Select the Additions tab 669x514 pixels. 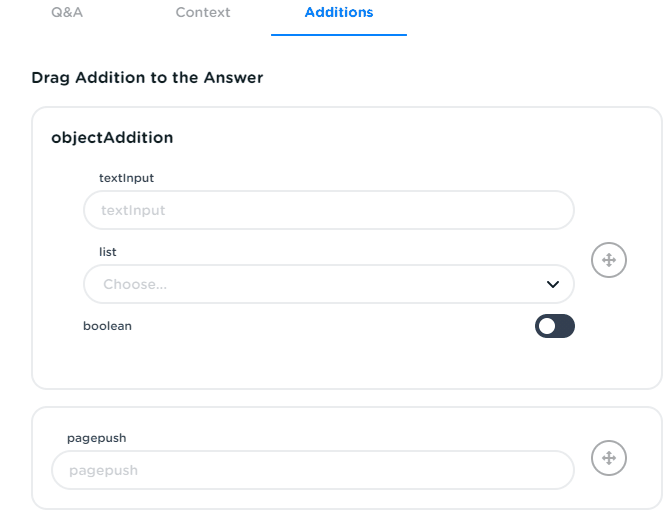(x=339, y=13)
